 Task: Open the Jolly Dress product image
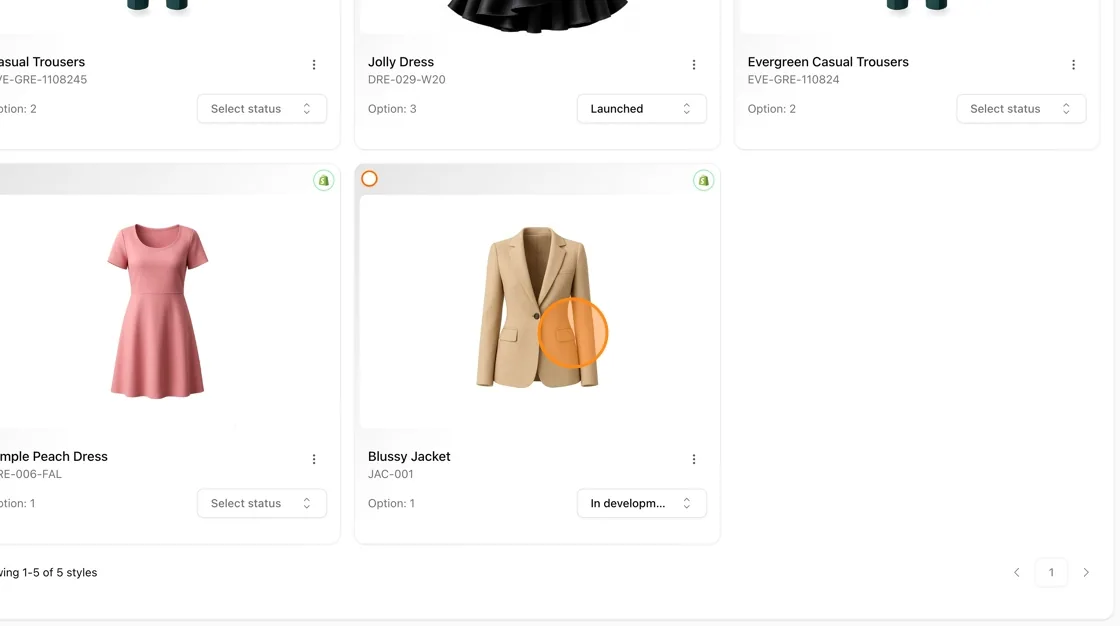pyautogui.click(x=537, y=16)
